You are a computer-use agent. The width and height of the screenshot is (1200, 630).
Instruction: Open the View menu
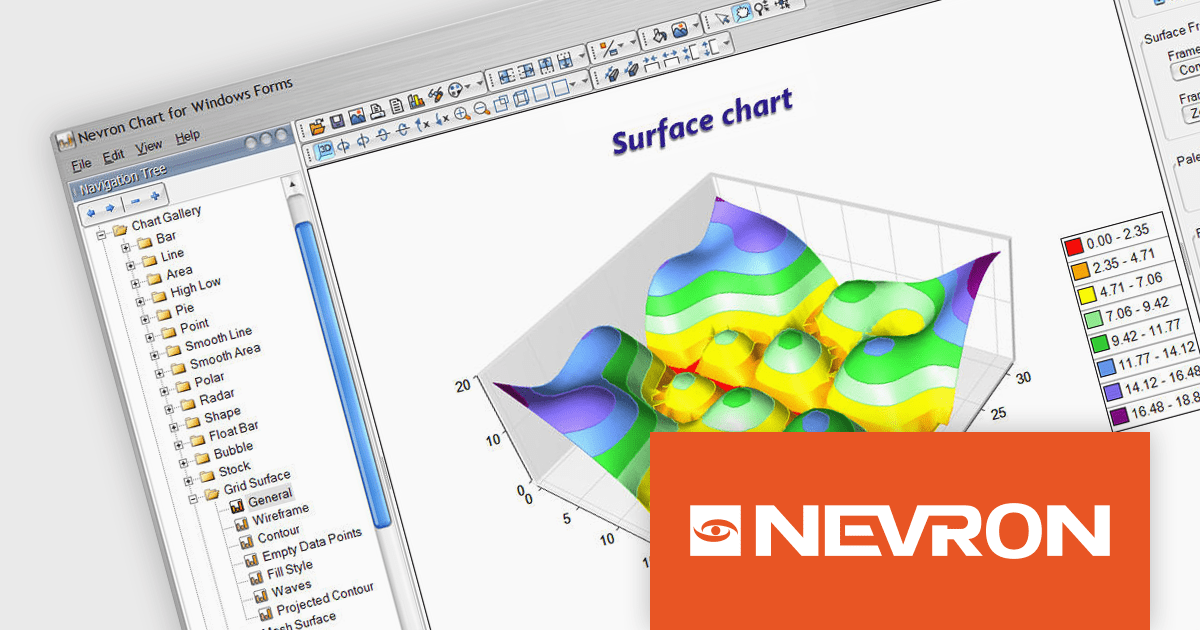[x=148, y=146]
